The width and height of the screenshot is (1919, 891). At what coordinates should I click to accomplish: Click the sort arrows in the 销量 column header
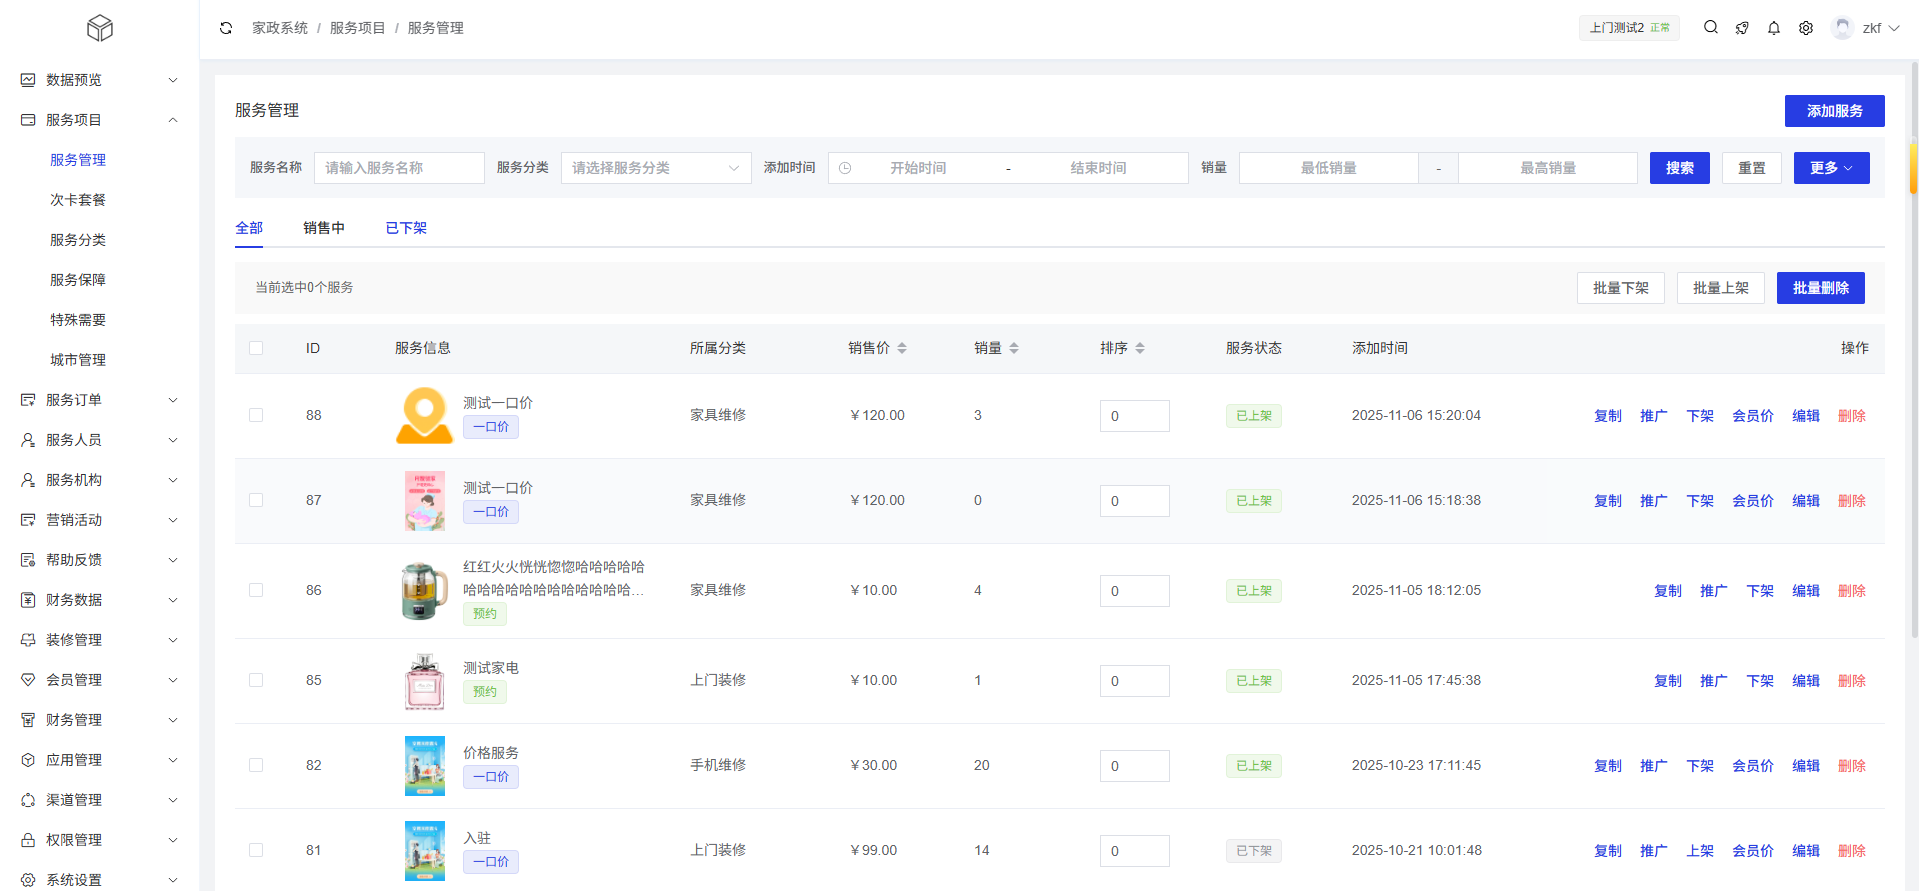pos(1014,348)
